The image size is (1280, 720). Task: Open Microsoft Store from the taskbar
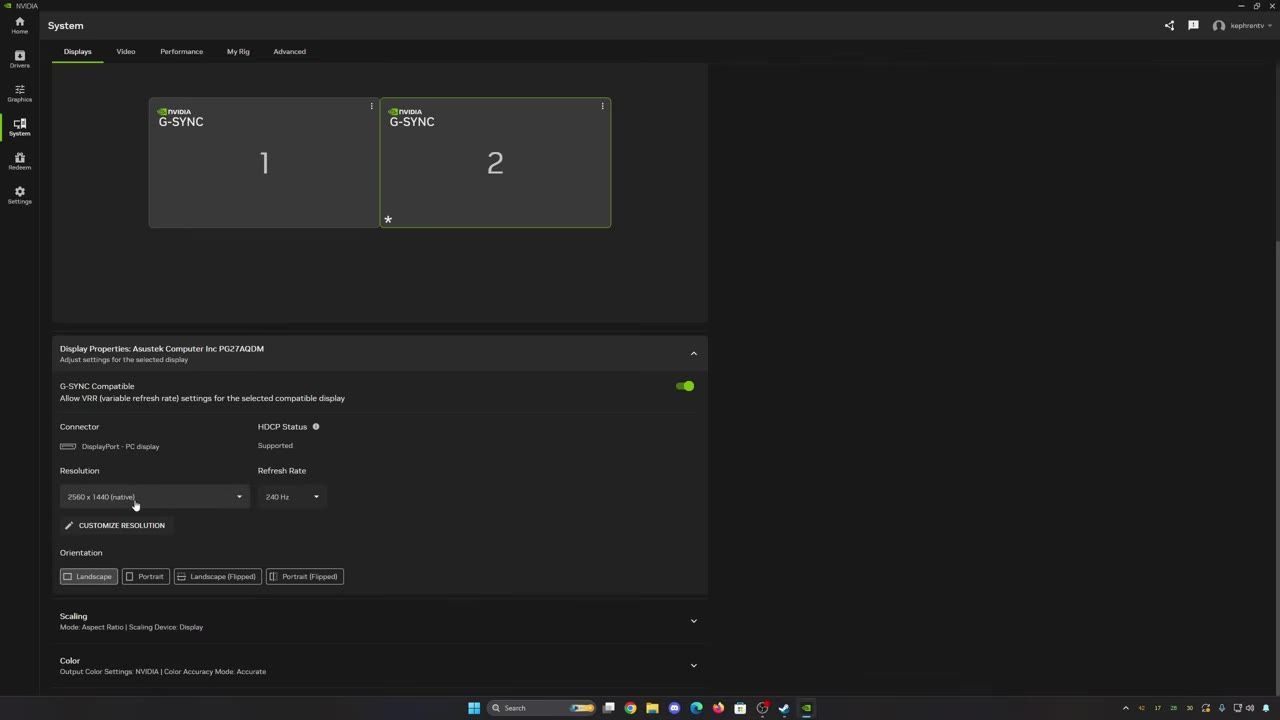click(x=740, y=708)
